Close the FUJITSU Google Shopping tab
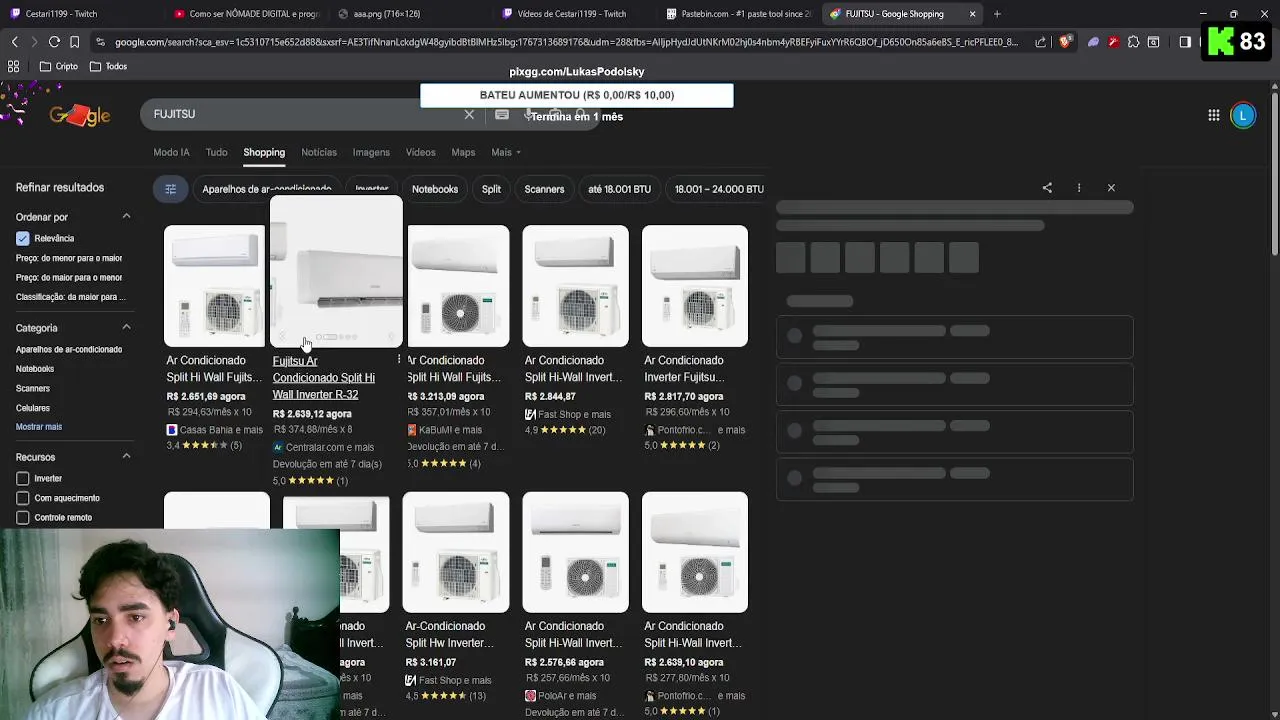This screenshot has width=1280, height=720. click(x=972, y=14)
